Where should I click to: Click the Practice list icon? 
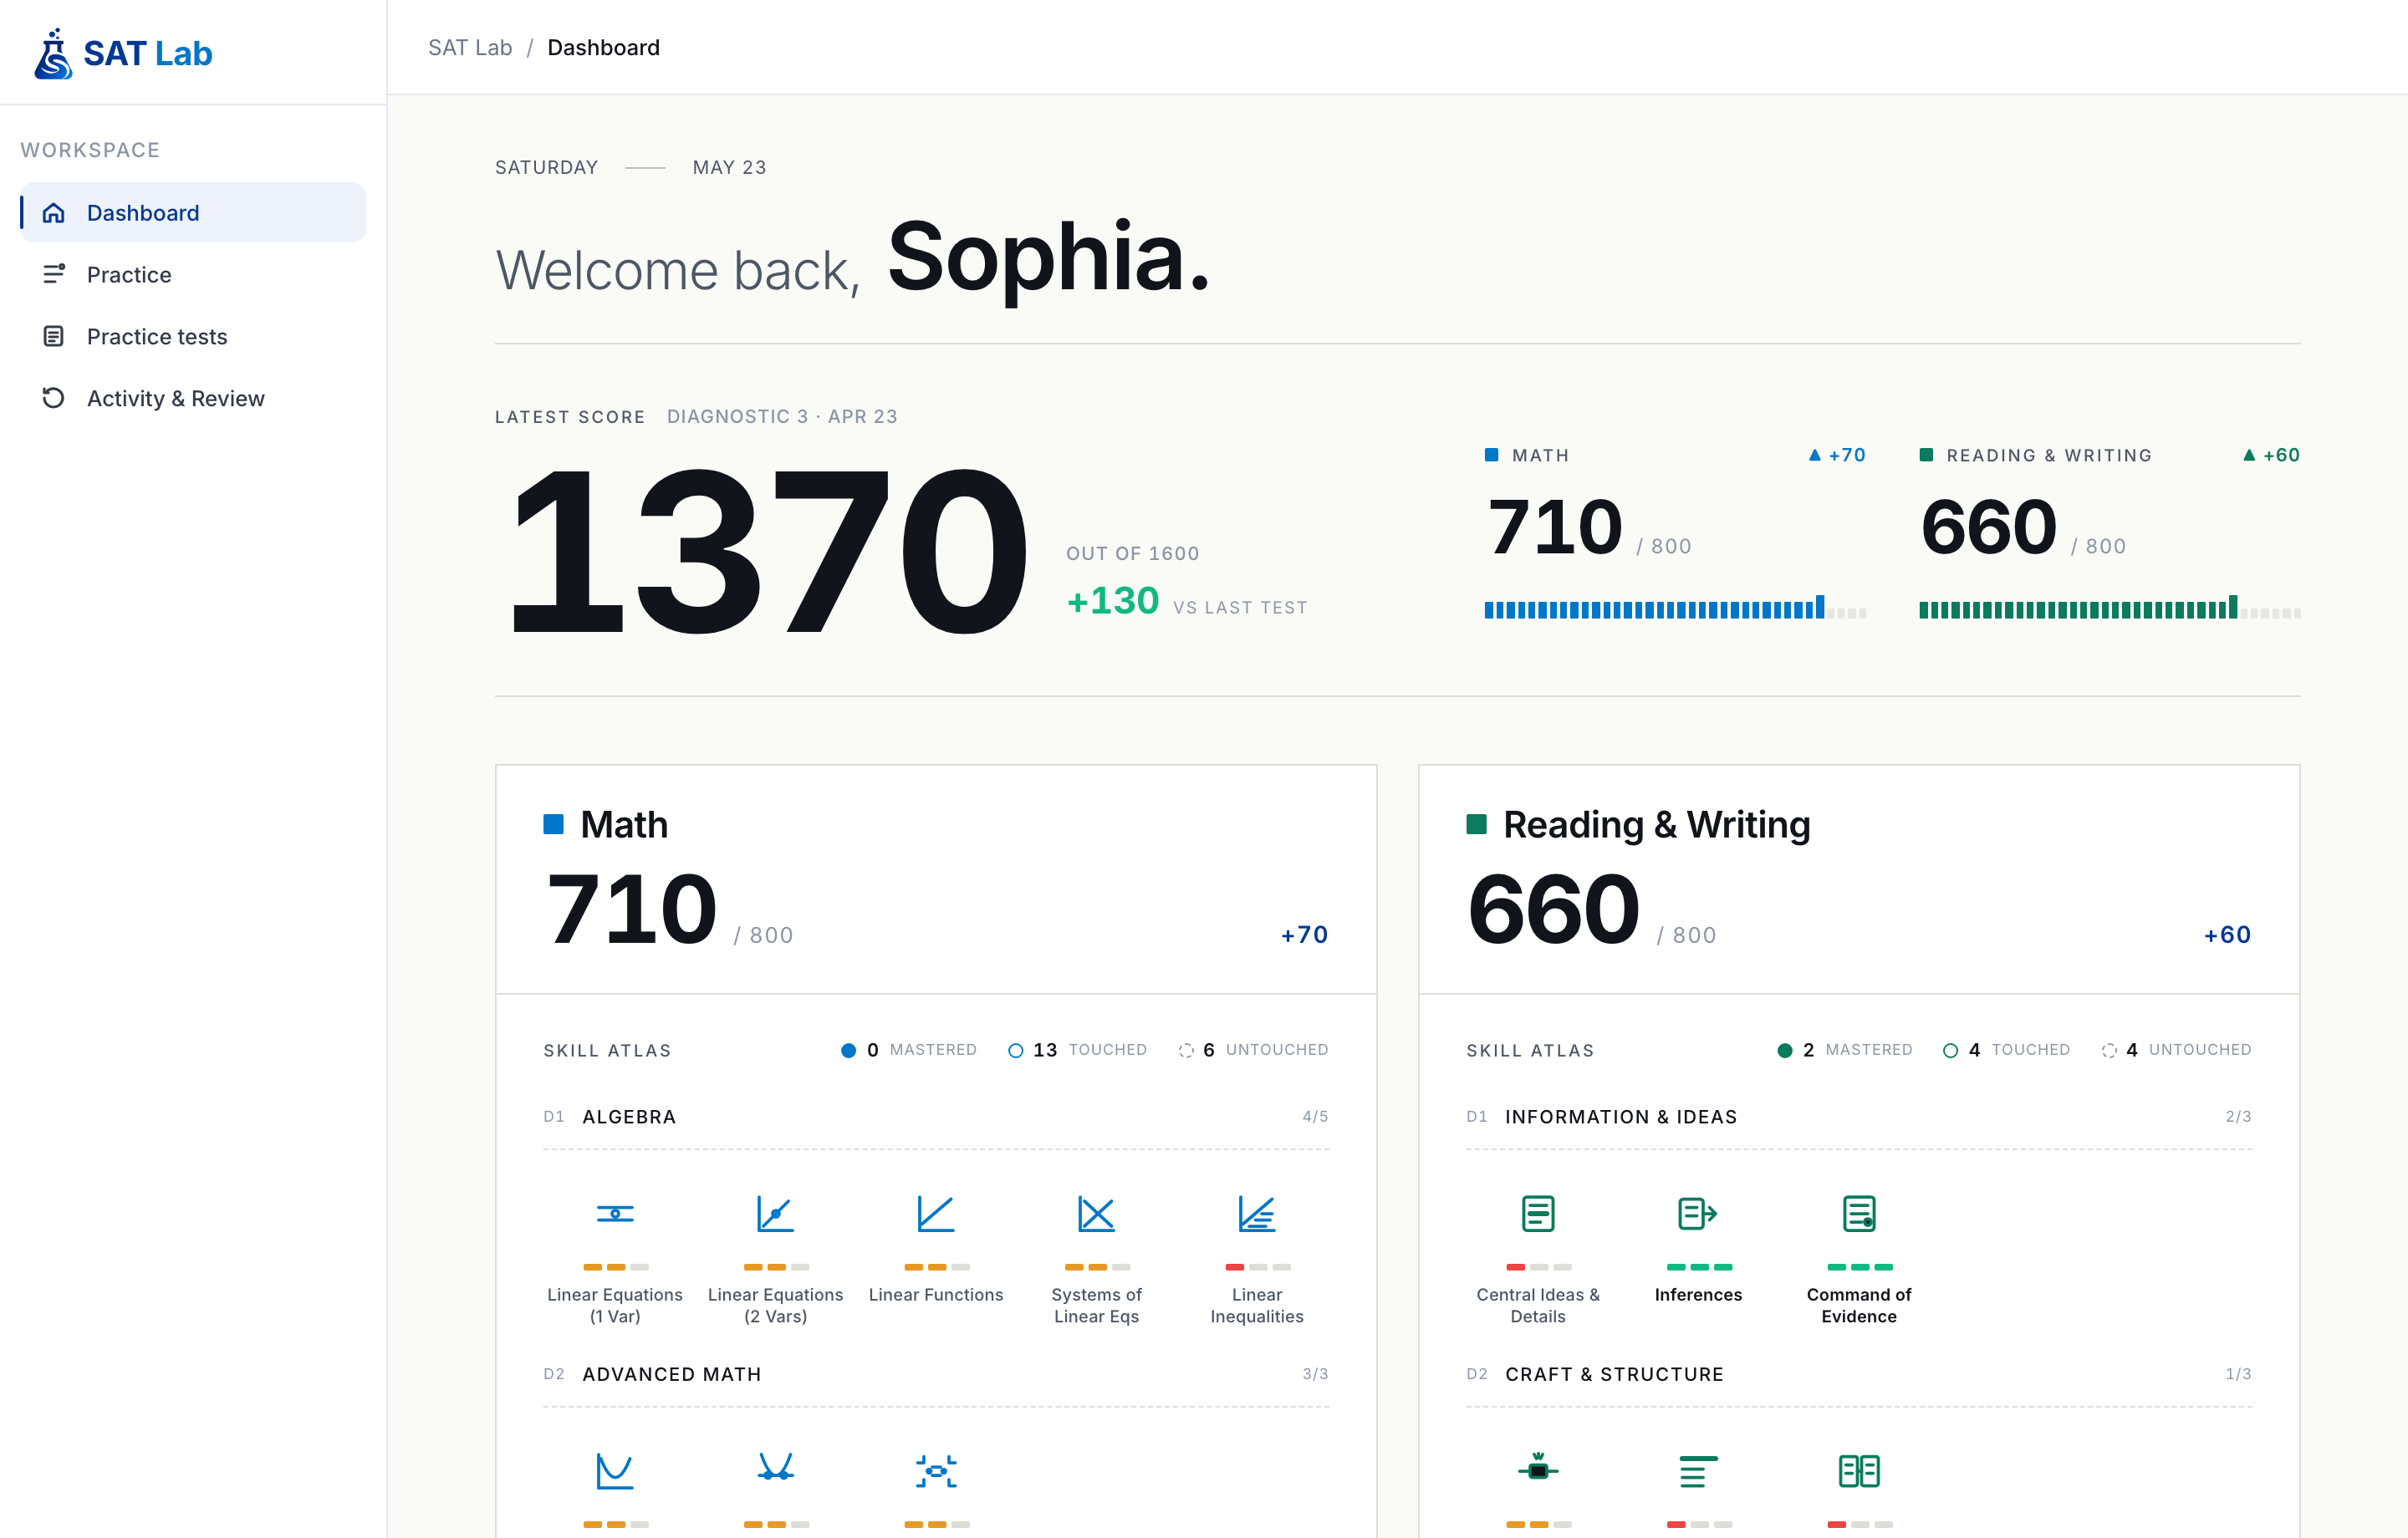pos(54,274)
